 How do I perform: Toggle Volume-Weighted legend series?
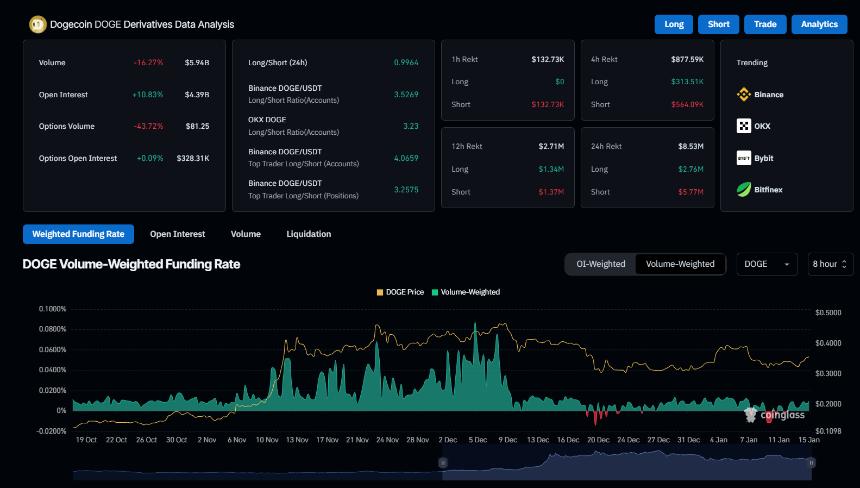466,292
